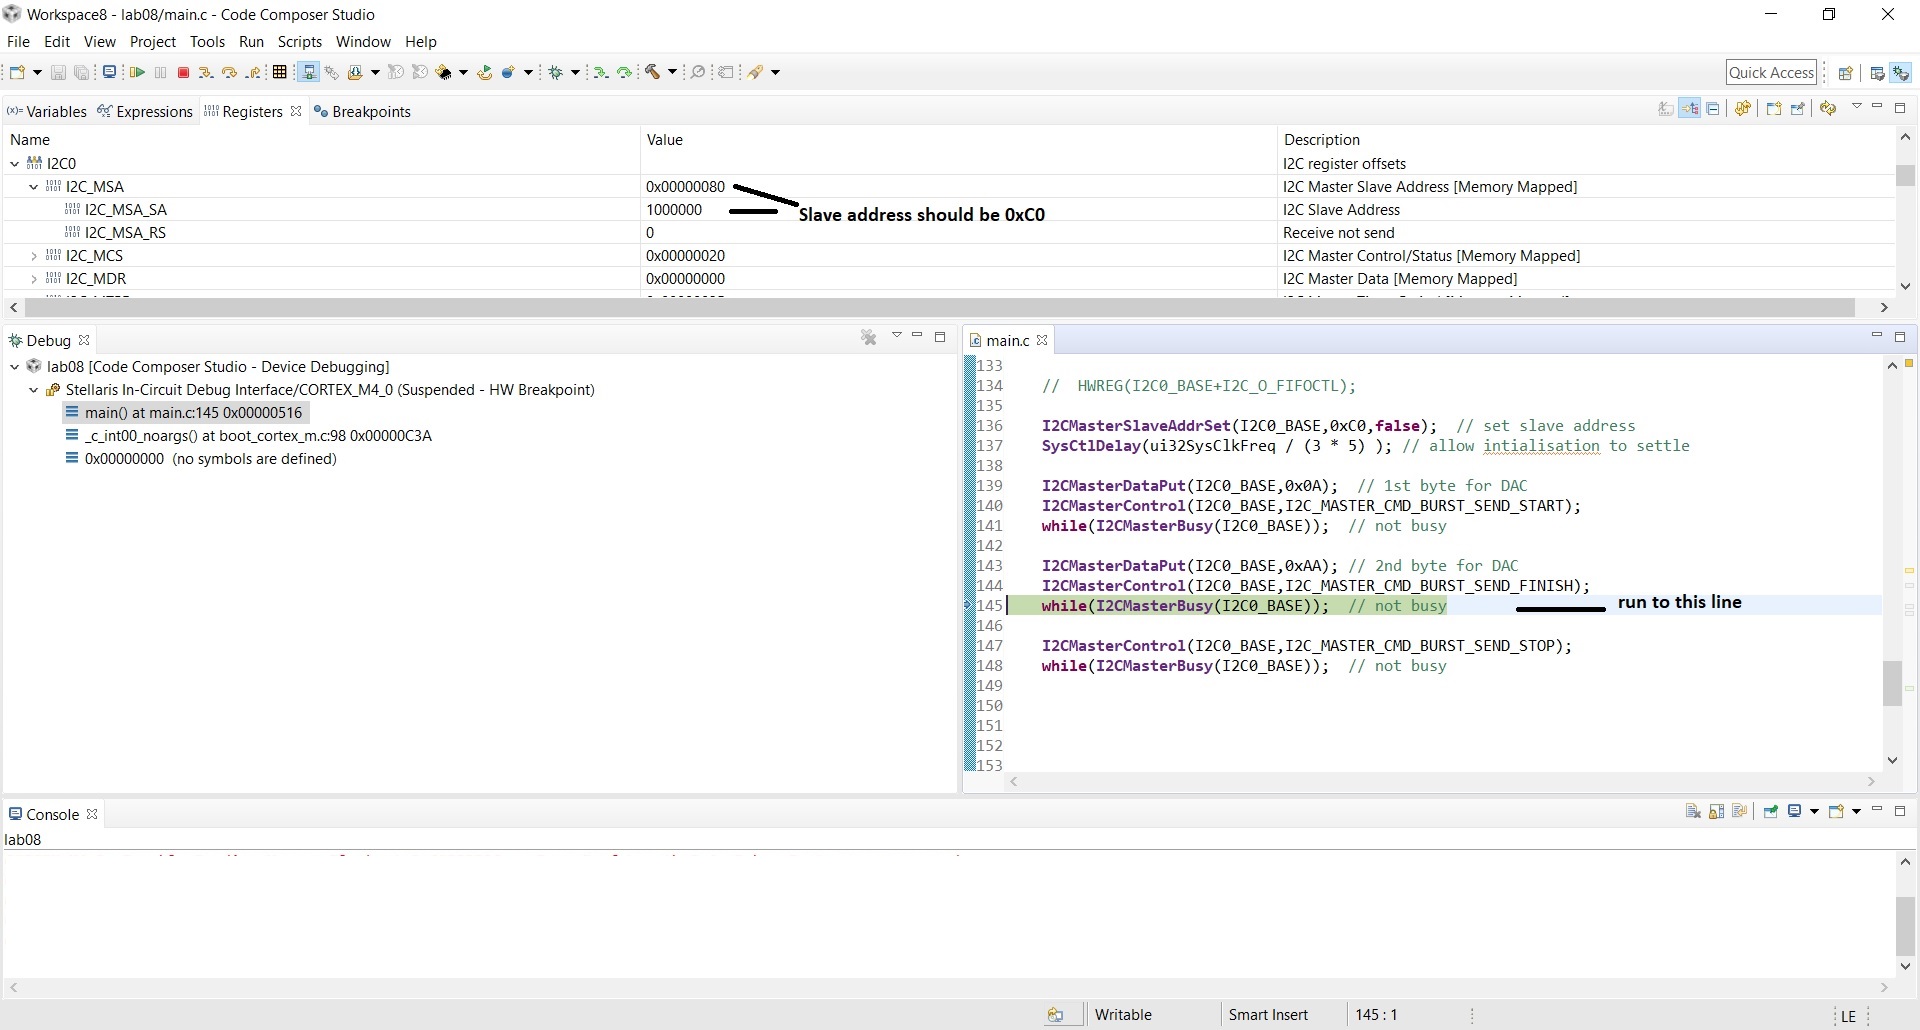
Task: Click the Step Over toolbar icon
Action: pos(229,72)
